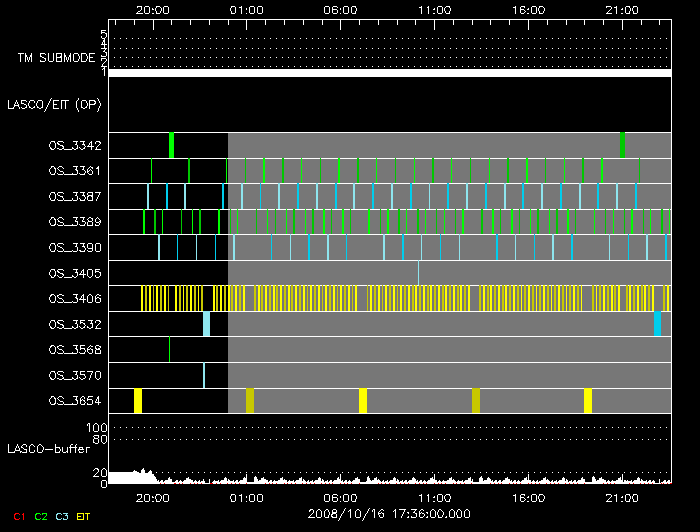
Task: Click the leftmost yellow OS_3654 block
Action: coord(138,400)
